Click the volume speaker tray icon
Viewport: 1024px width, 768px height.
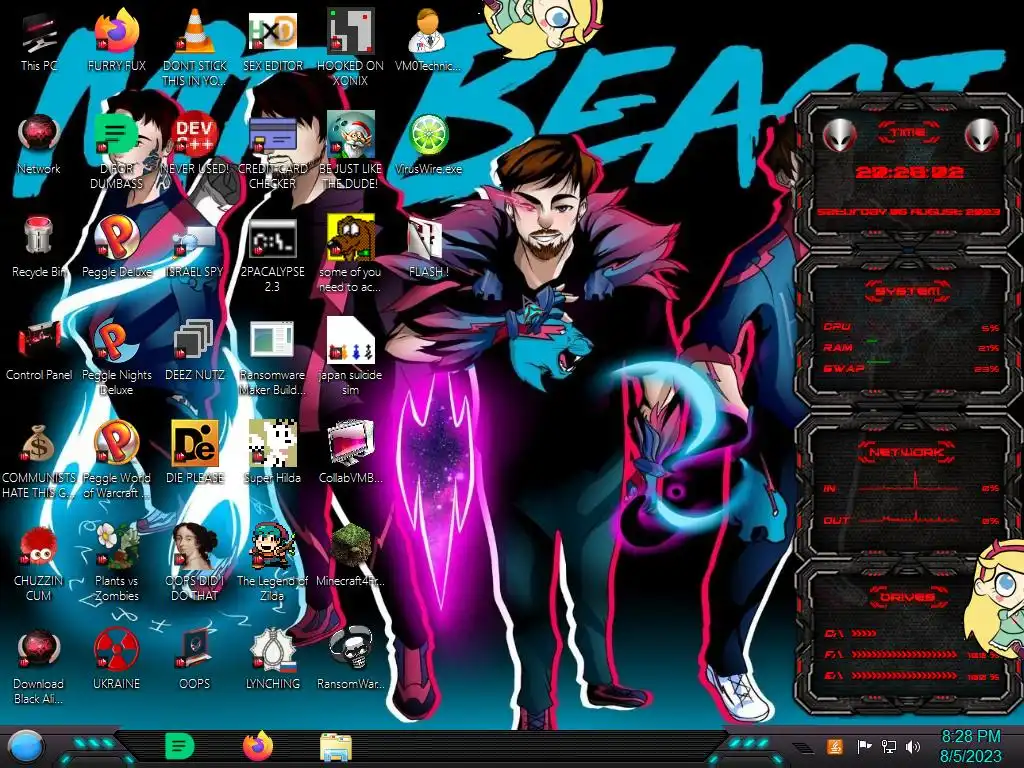pos(913,746)
